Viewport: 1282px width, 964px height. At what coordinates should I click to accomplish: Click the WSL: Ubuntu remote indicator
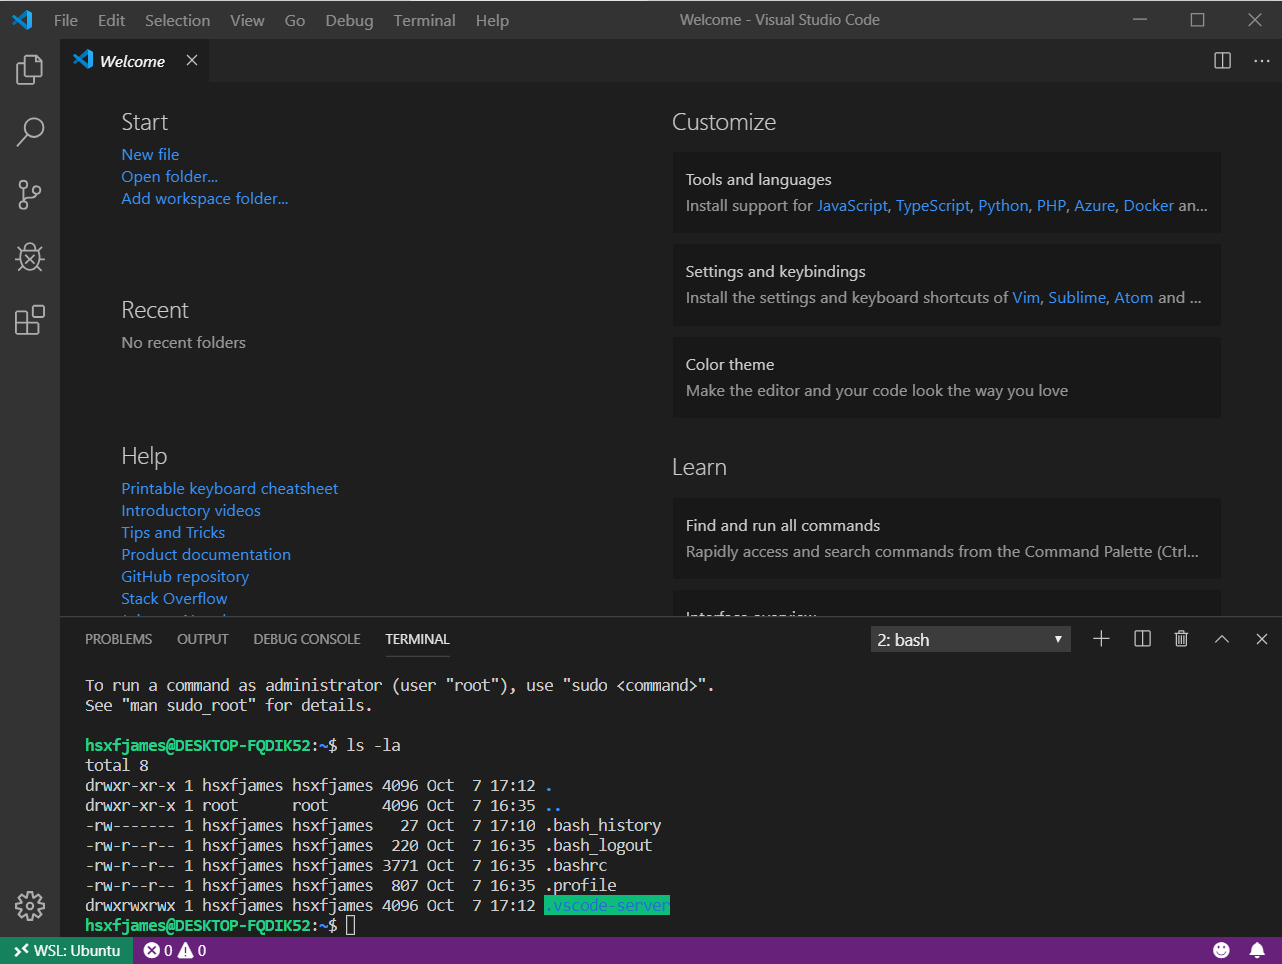click(67, 950)
